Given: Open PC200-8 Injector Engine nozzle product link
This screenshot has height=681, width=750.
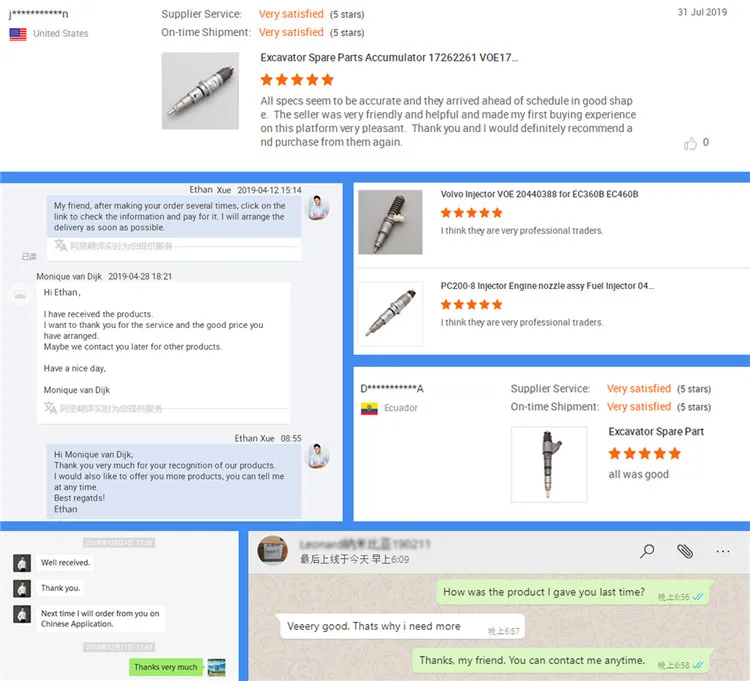Looking at the screenshot, I should [x=547, y=286].
